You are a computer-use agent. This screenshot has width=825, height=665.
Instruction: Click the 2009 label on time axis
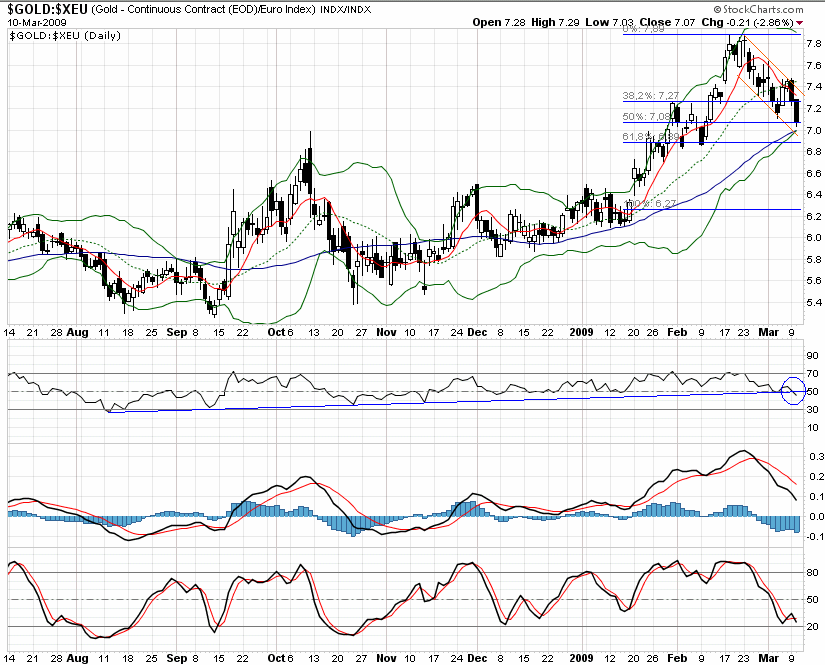[x=582, y=330]
